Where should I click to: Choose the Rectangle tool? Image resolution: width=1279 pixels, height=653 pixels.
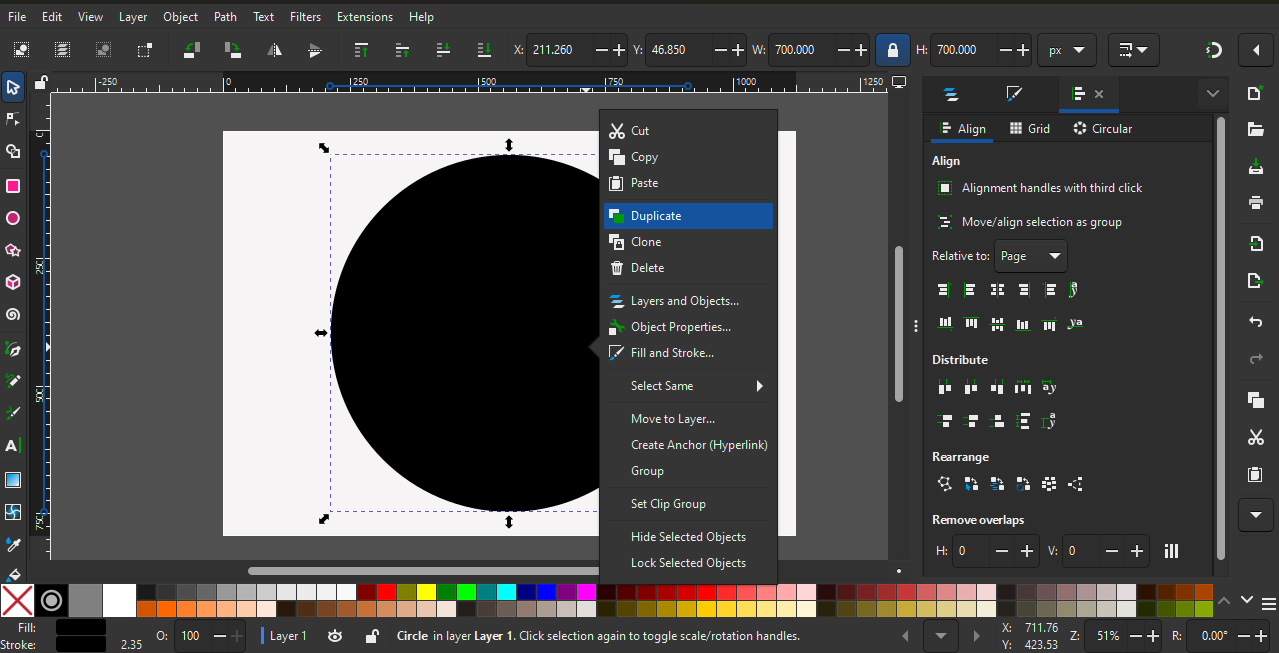13,186
